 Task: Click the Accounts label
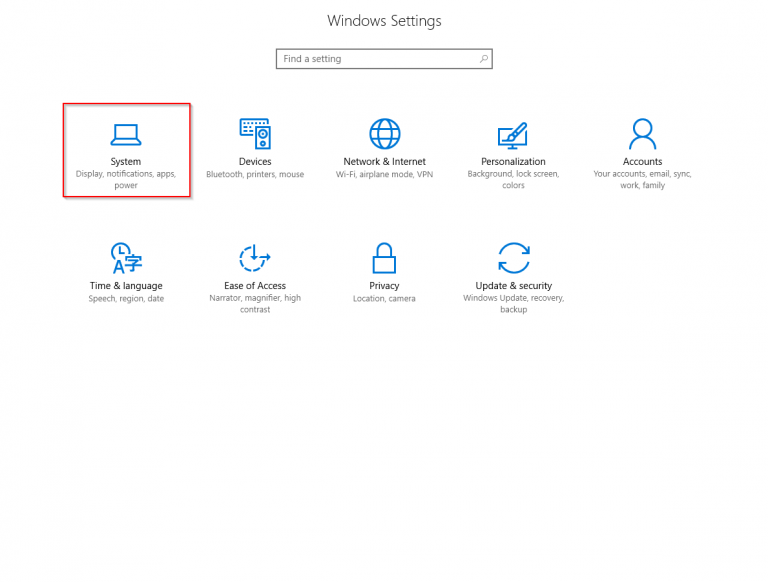[642, 162]
